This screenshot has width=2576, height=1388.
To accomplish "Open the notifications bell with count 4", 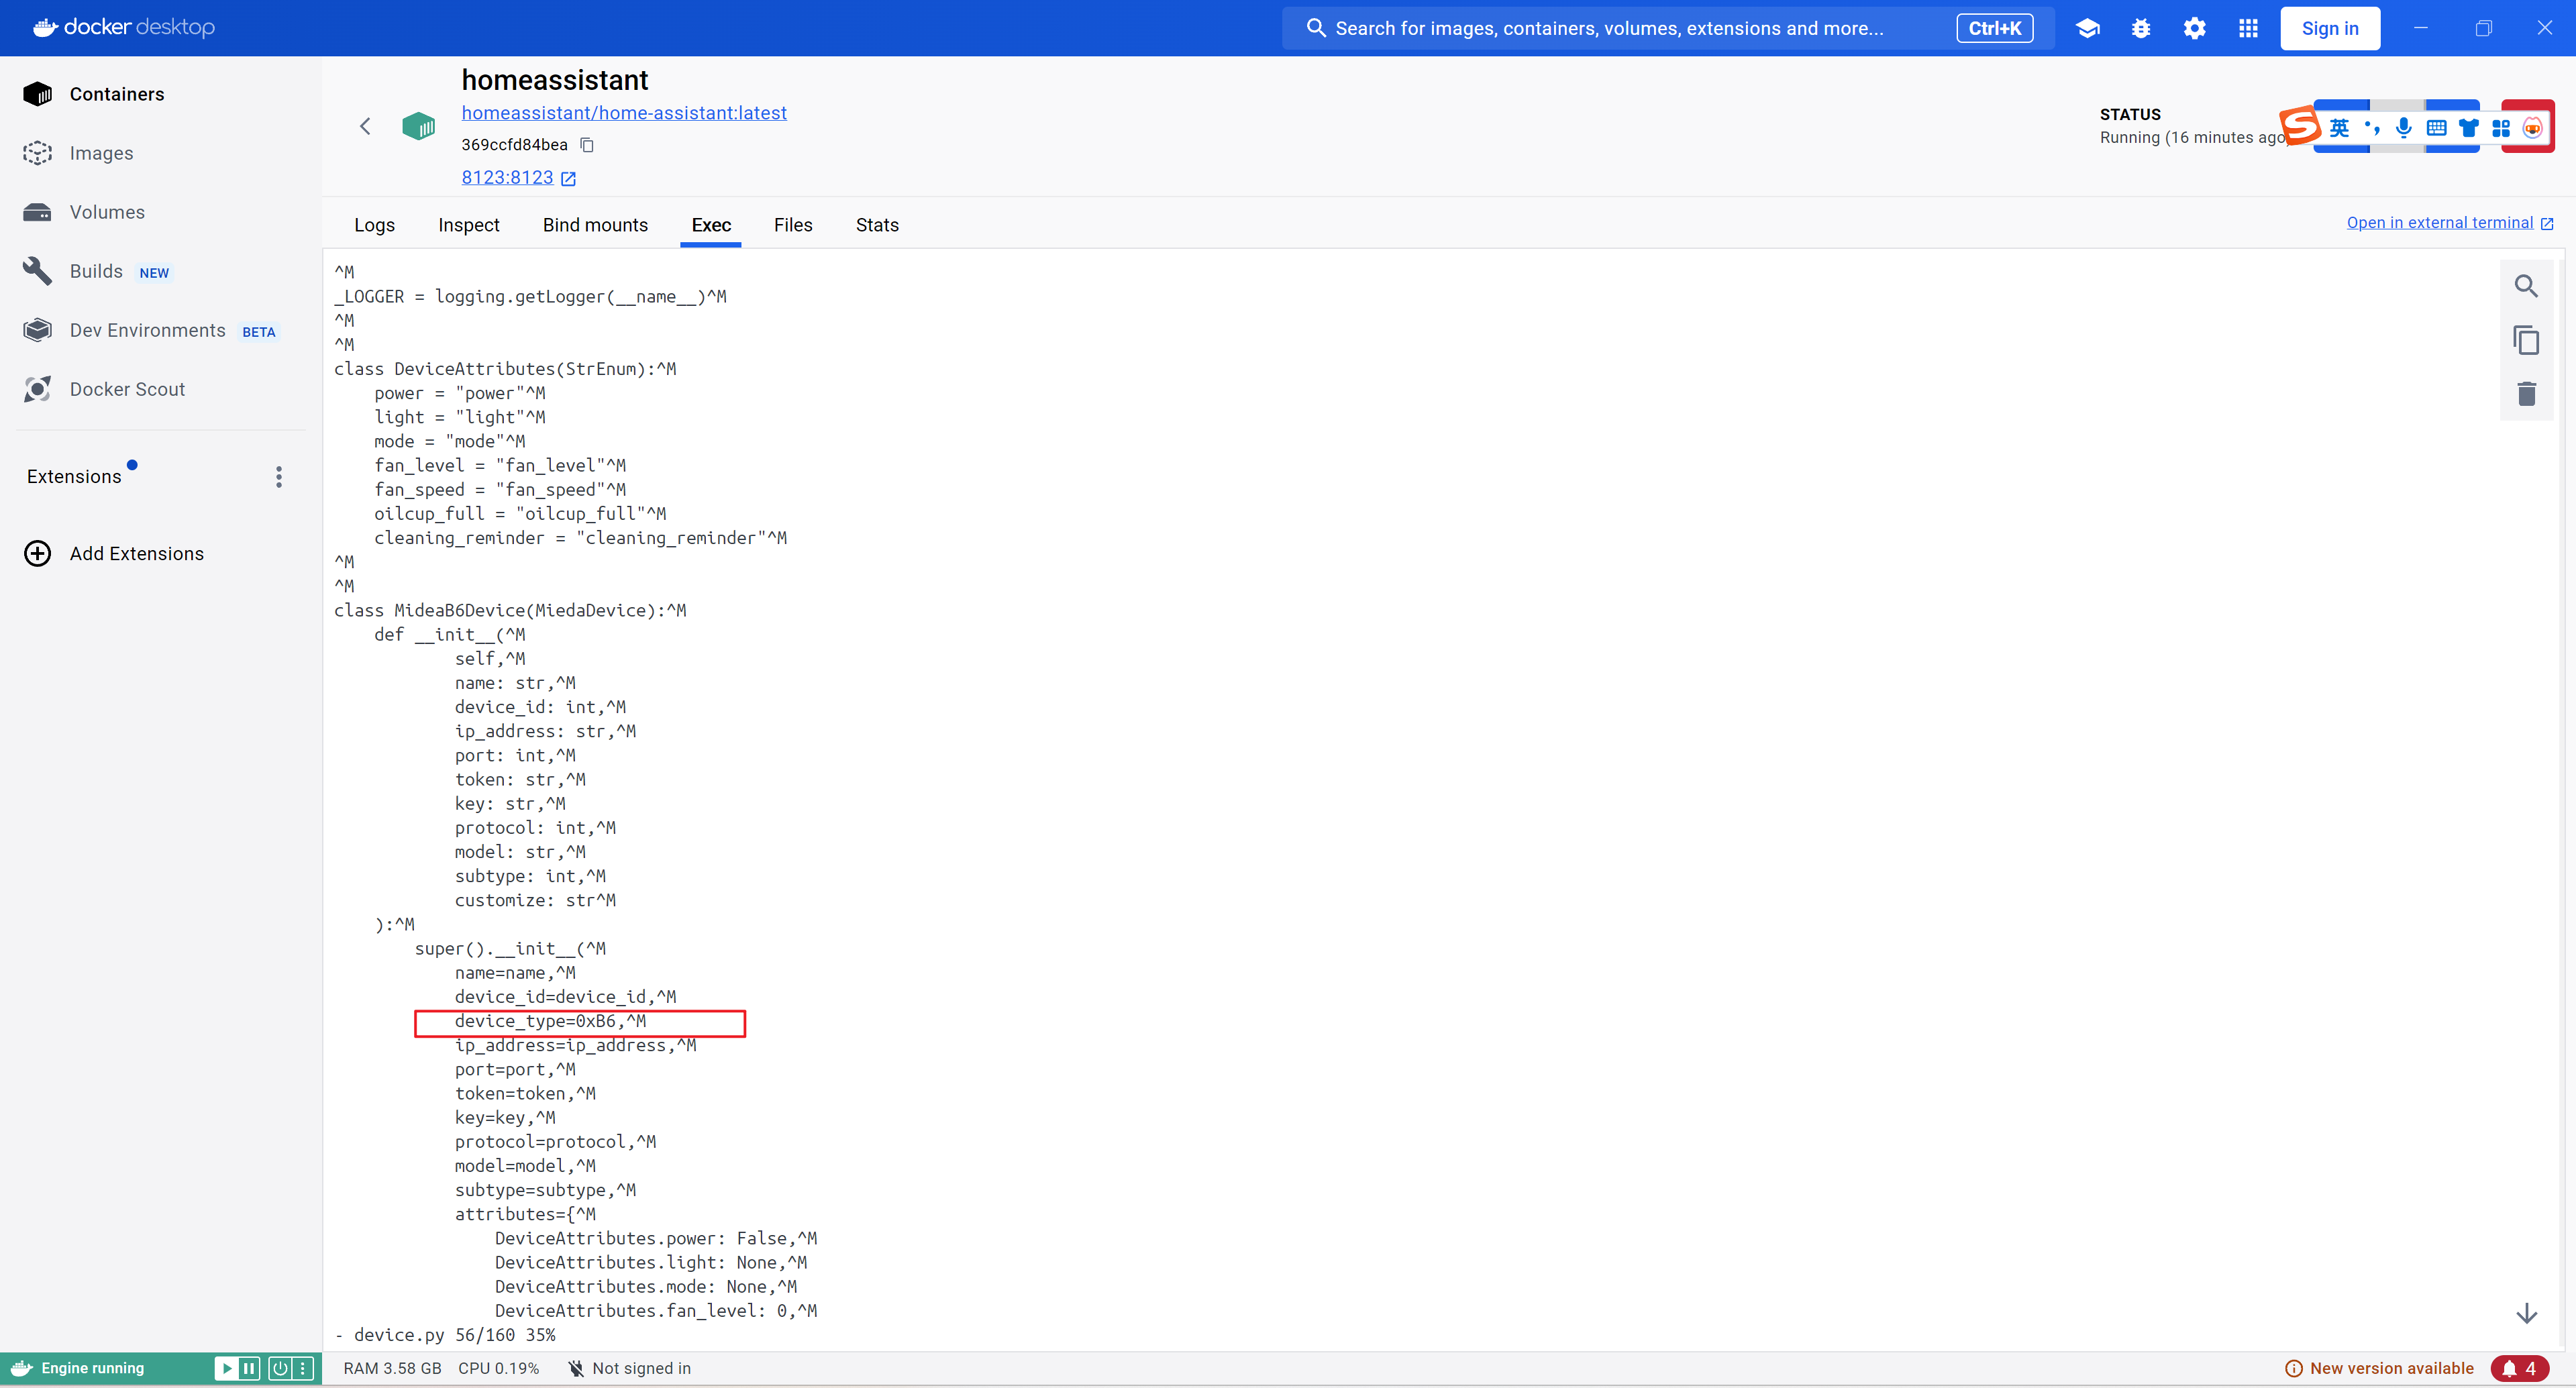I will tap(2519, 1368).
